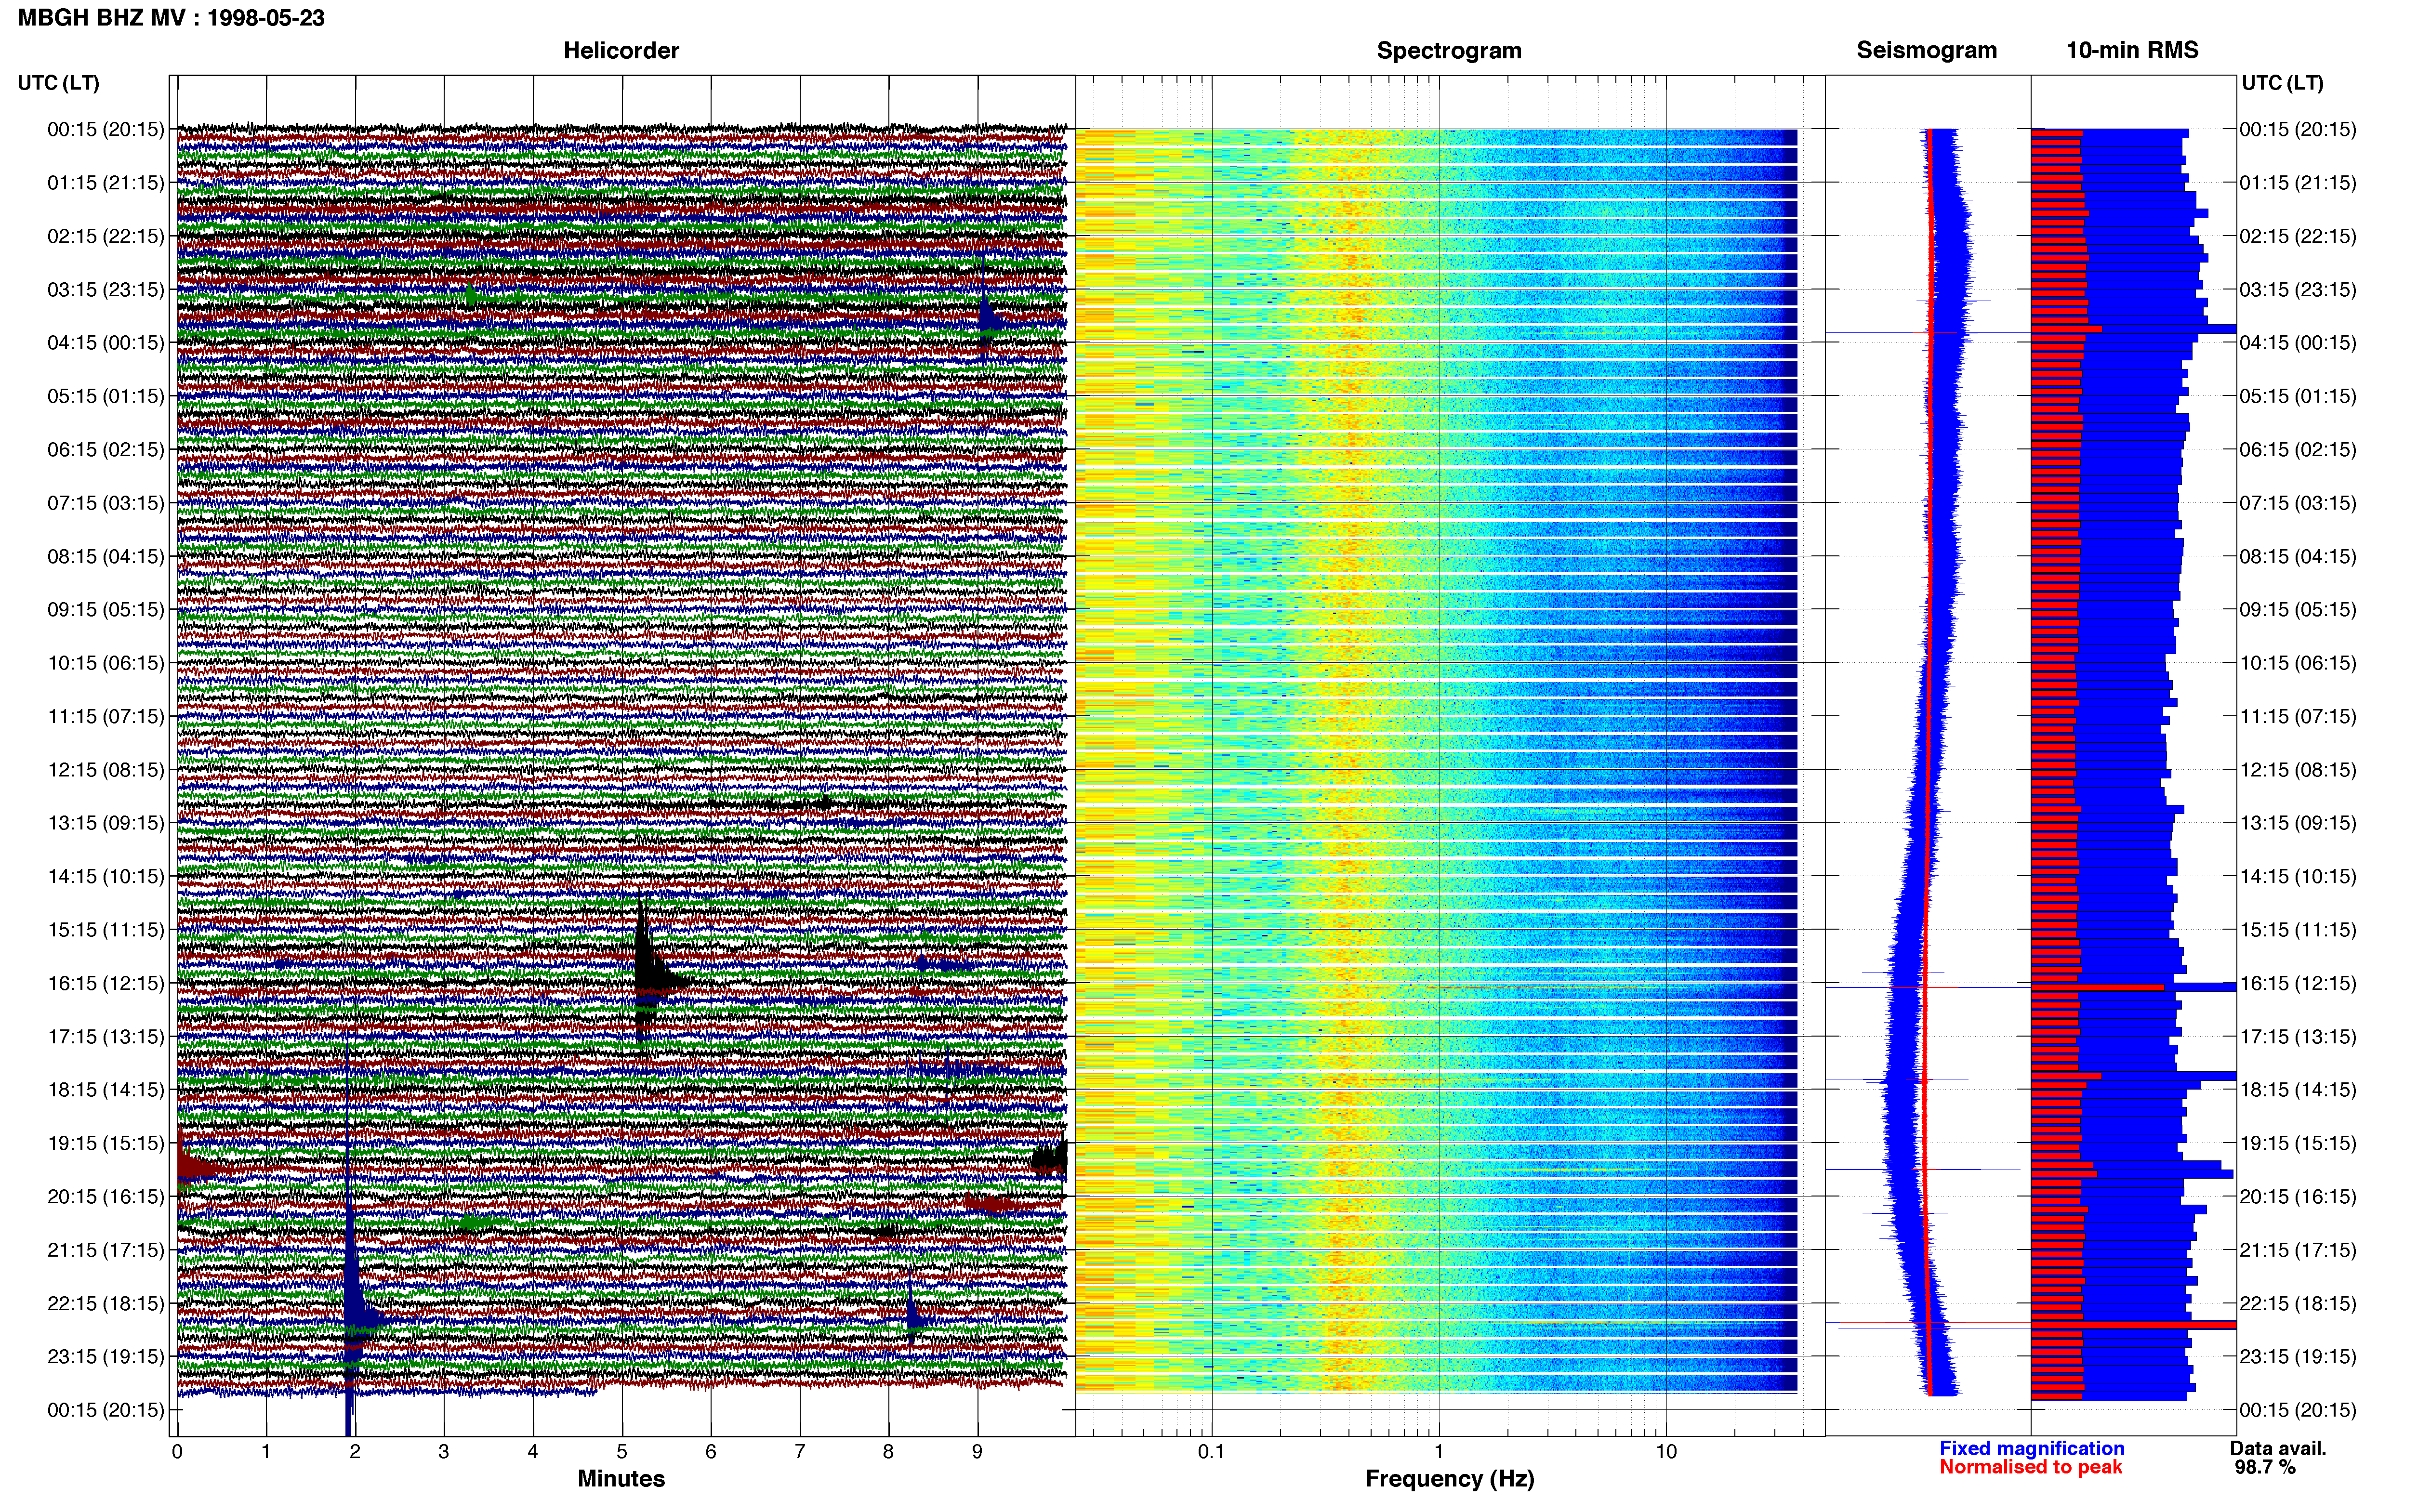This screenshot has width=2418, height=1512.
Task: Click "03:15 (23:15)" on the Helicorder time axis
Action: click(x=106, y=290)
